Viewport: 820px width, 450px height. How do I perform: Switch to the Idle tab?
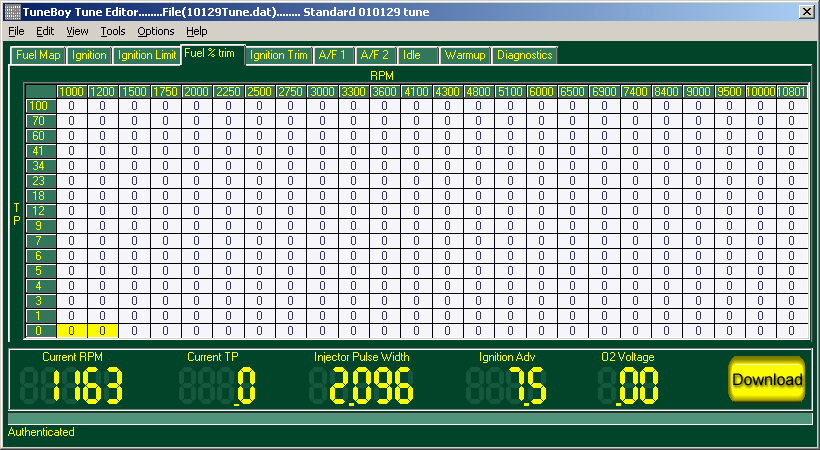(x=418, y=55)
